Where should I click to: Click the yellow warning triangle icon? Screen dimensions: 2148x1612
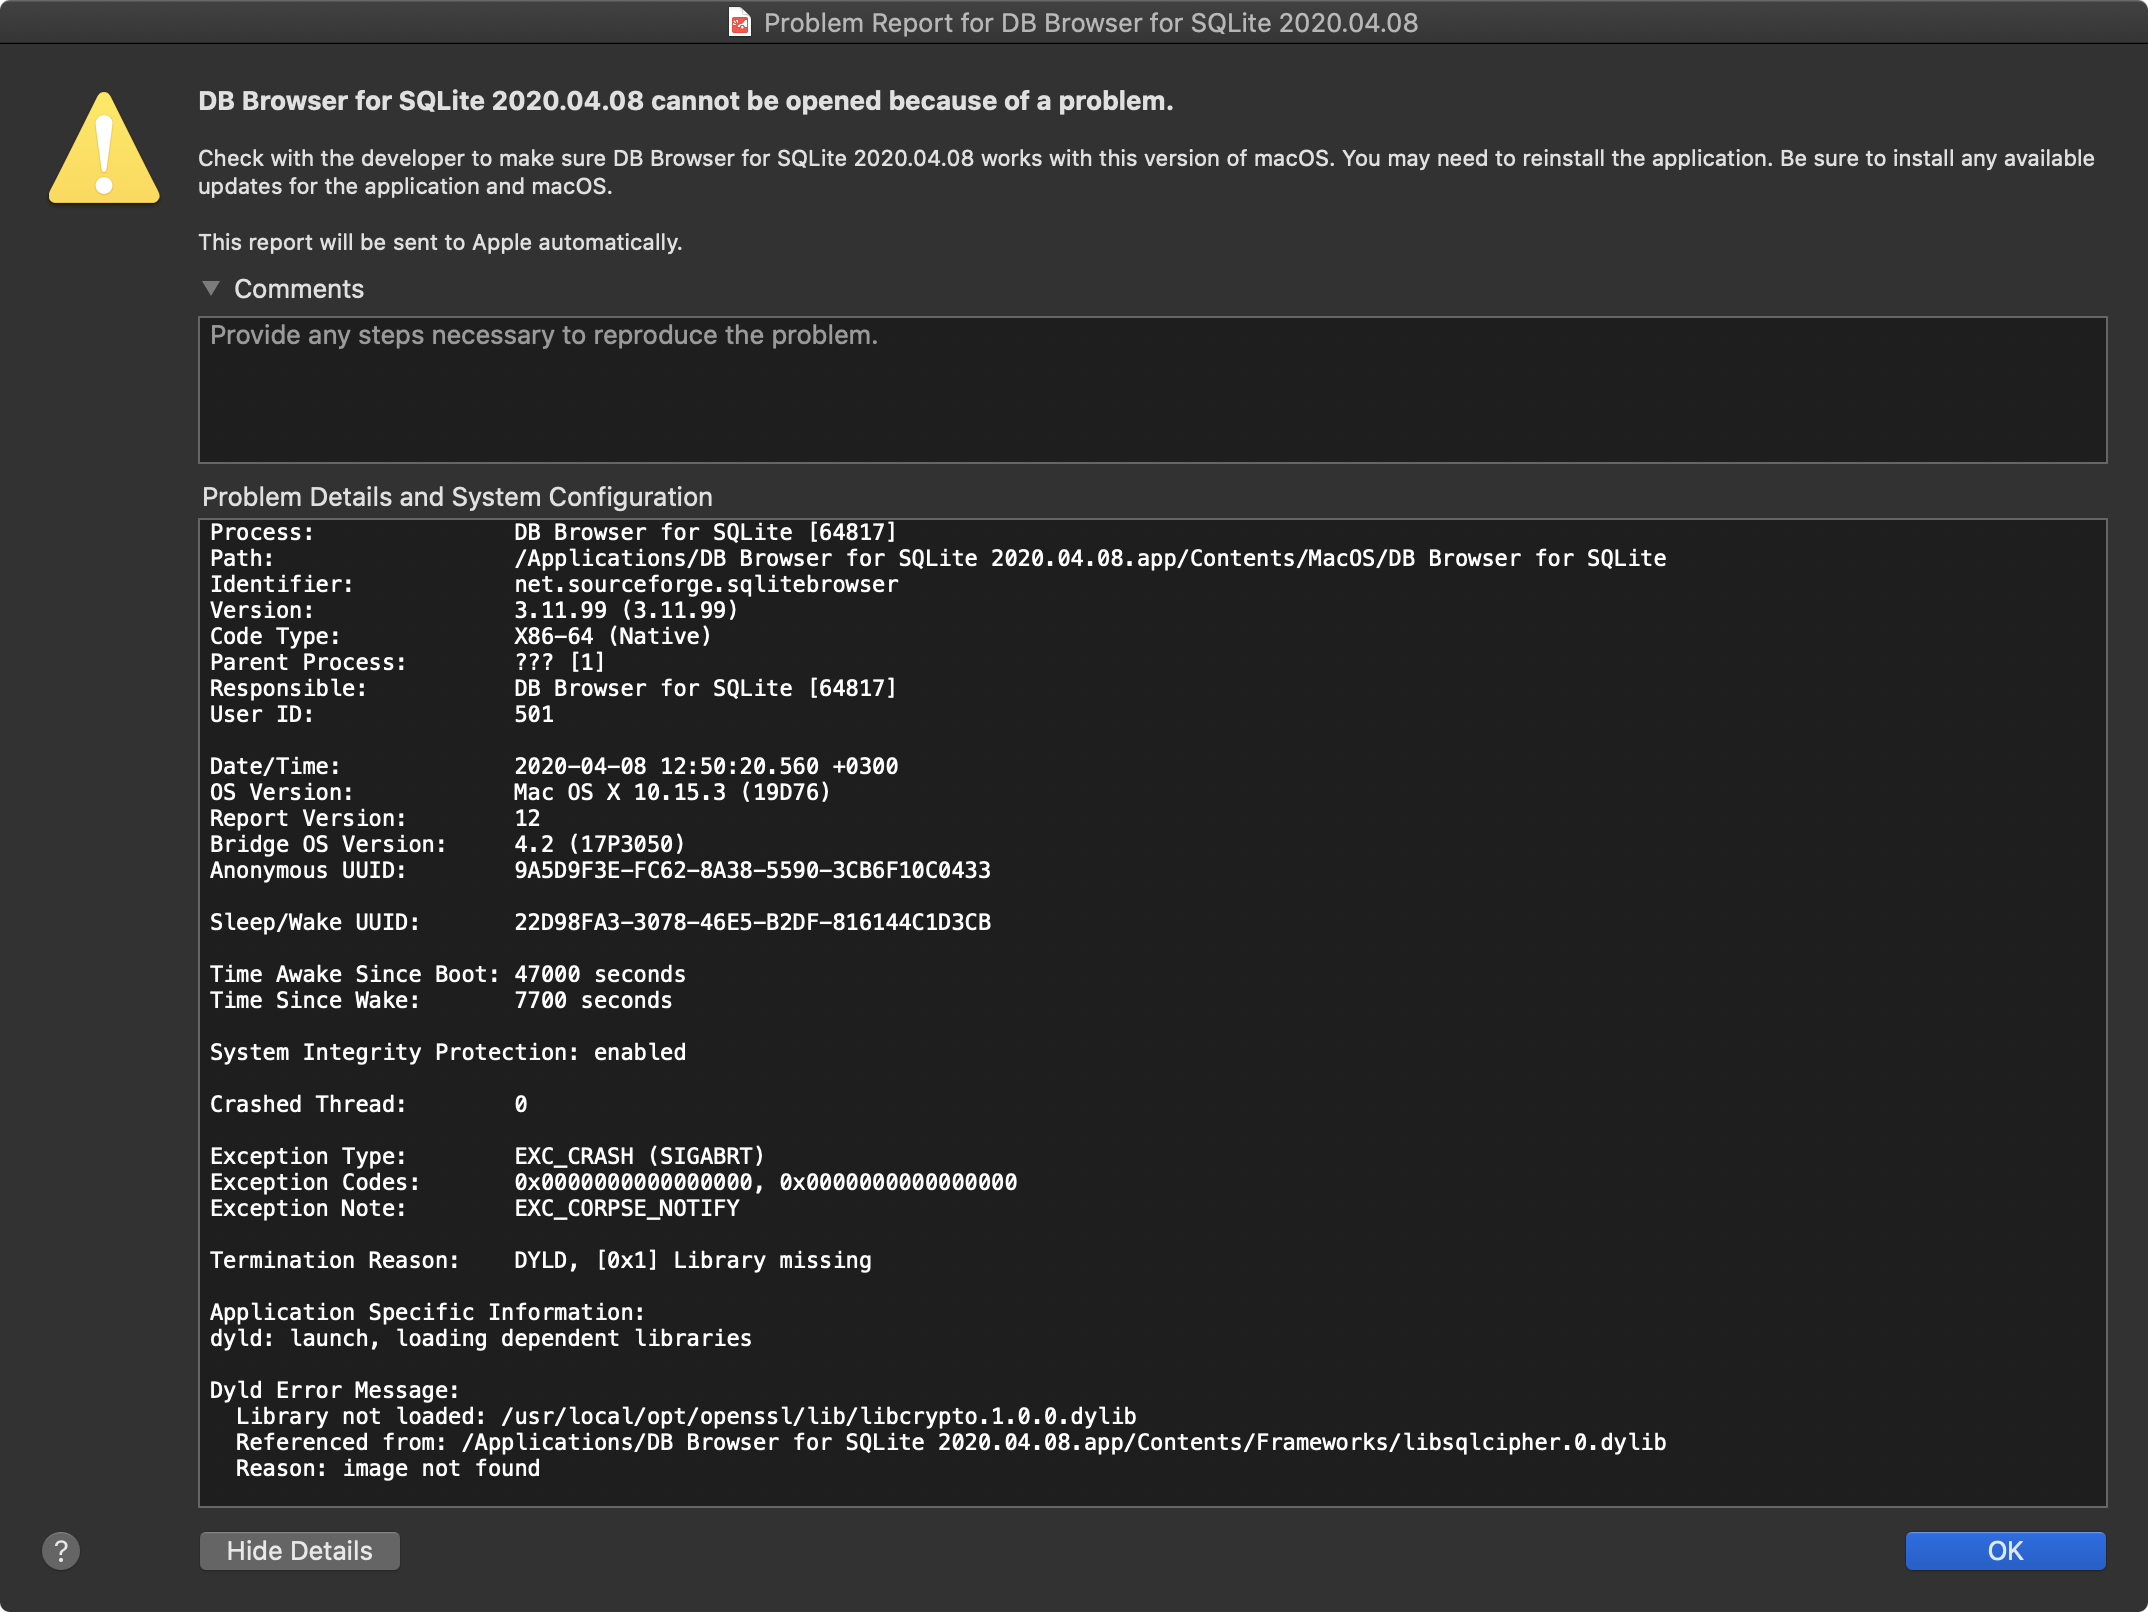click(104, 149)
